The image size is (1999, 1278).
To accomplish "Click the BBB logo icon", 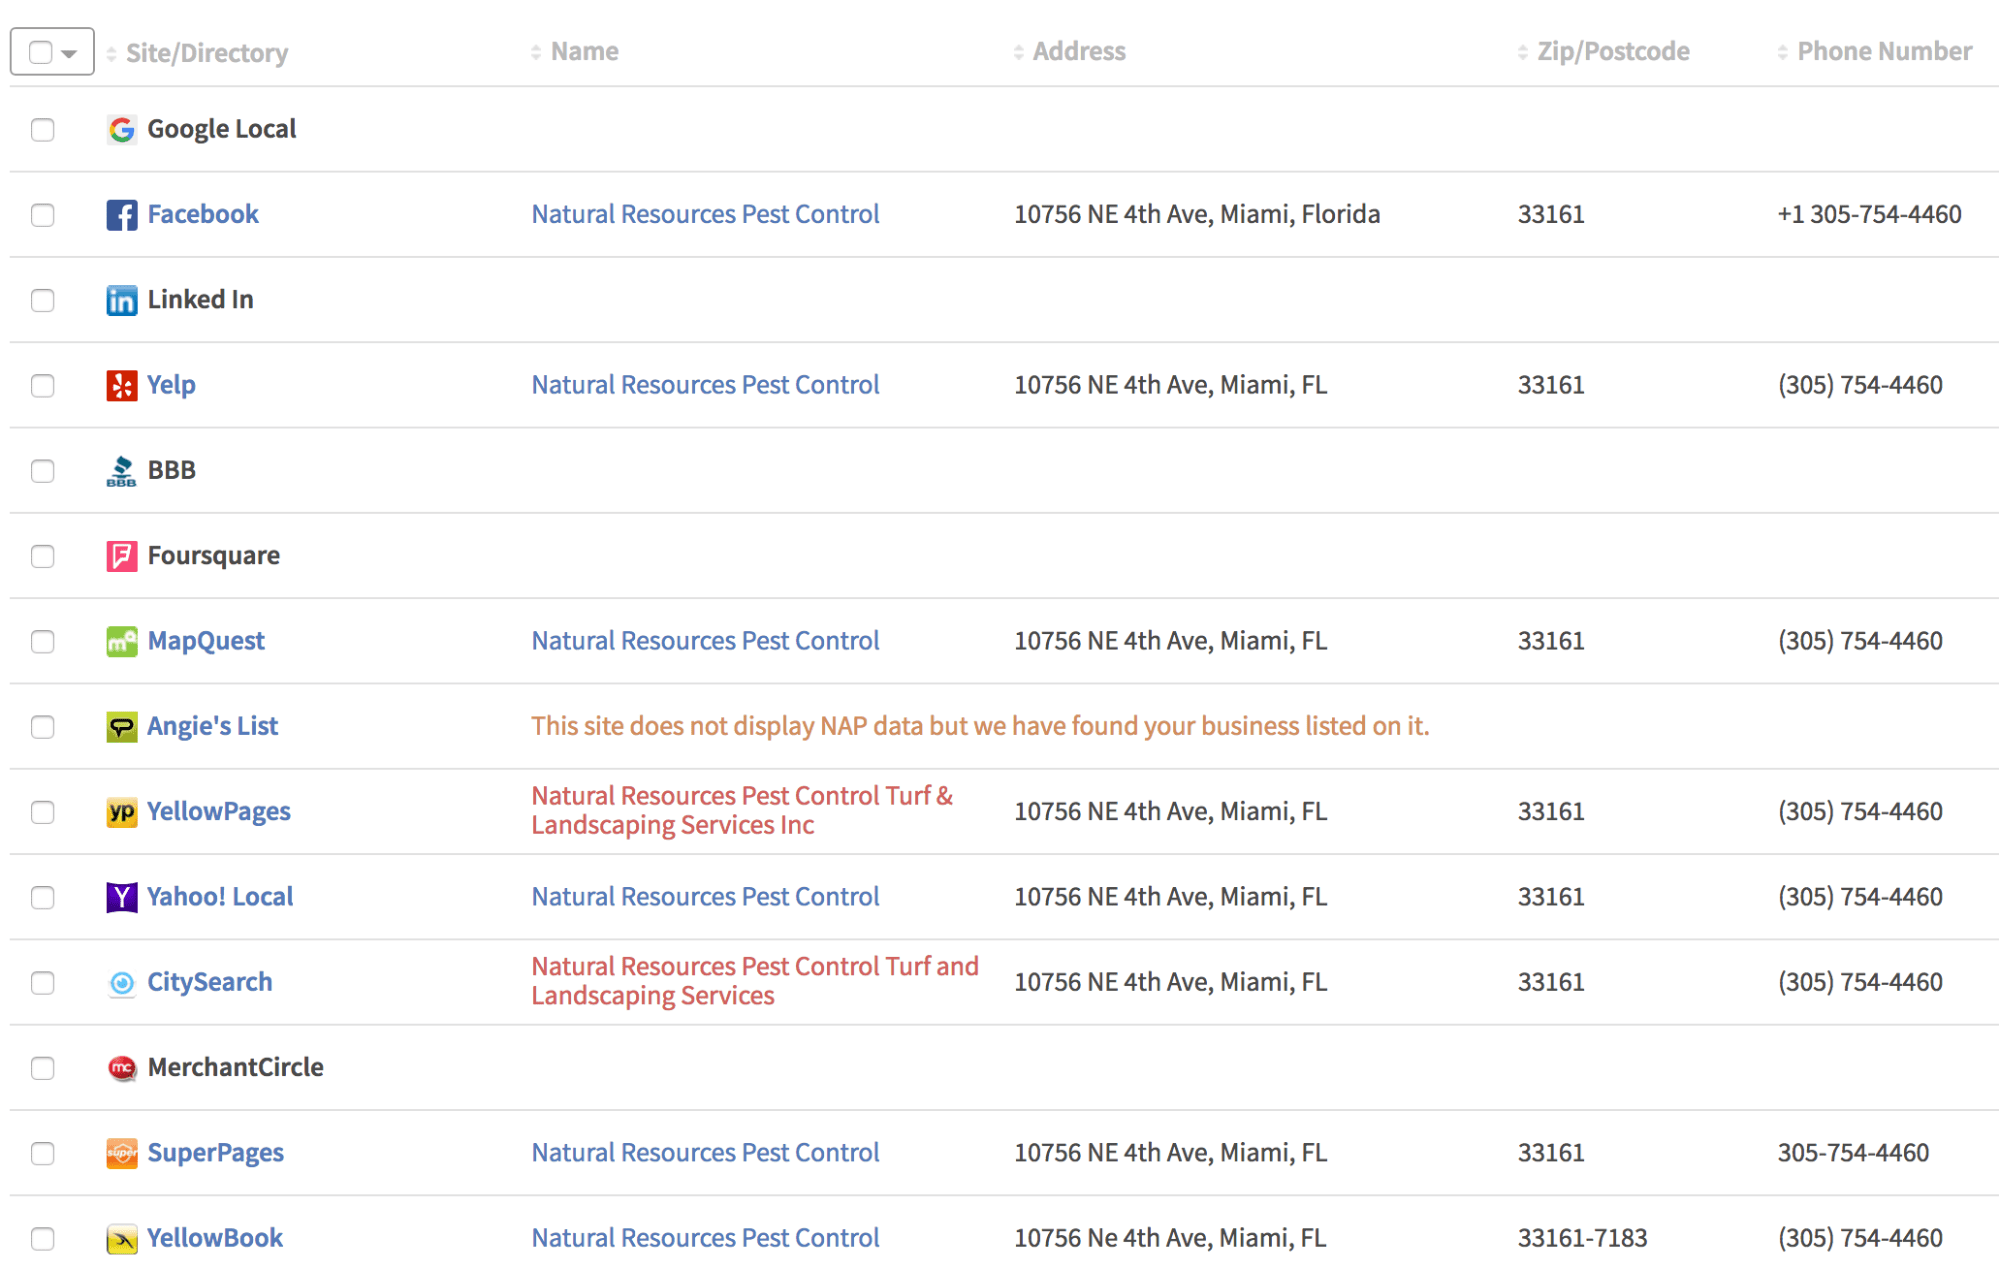I will pyautogui.click(x=122, y=471).
